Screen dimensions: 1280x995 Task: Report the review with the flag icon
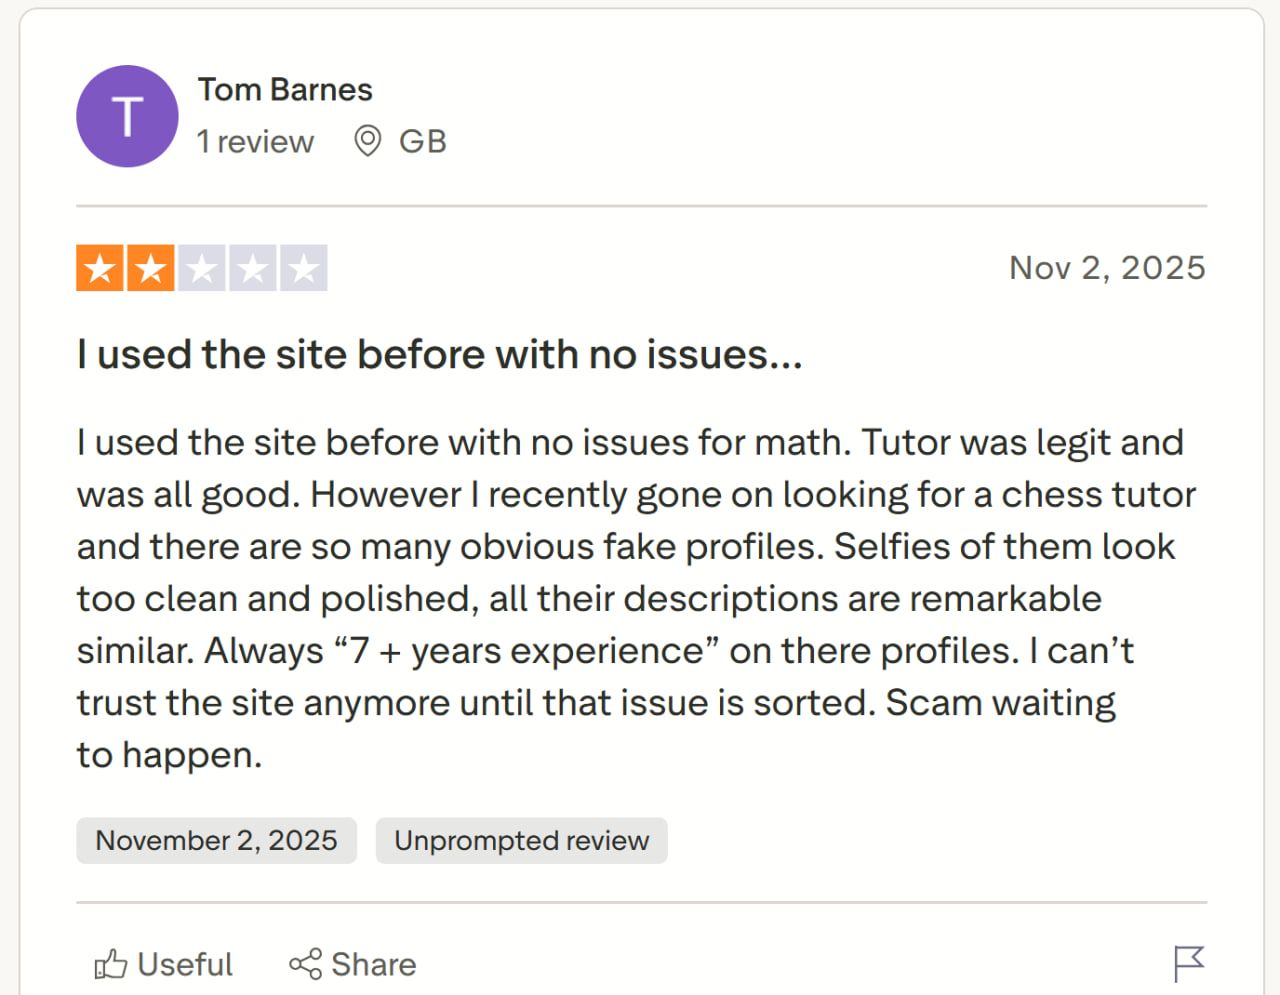click(x=1189, y=964)
